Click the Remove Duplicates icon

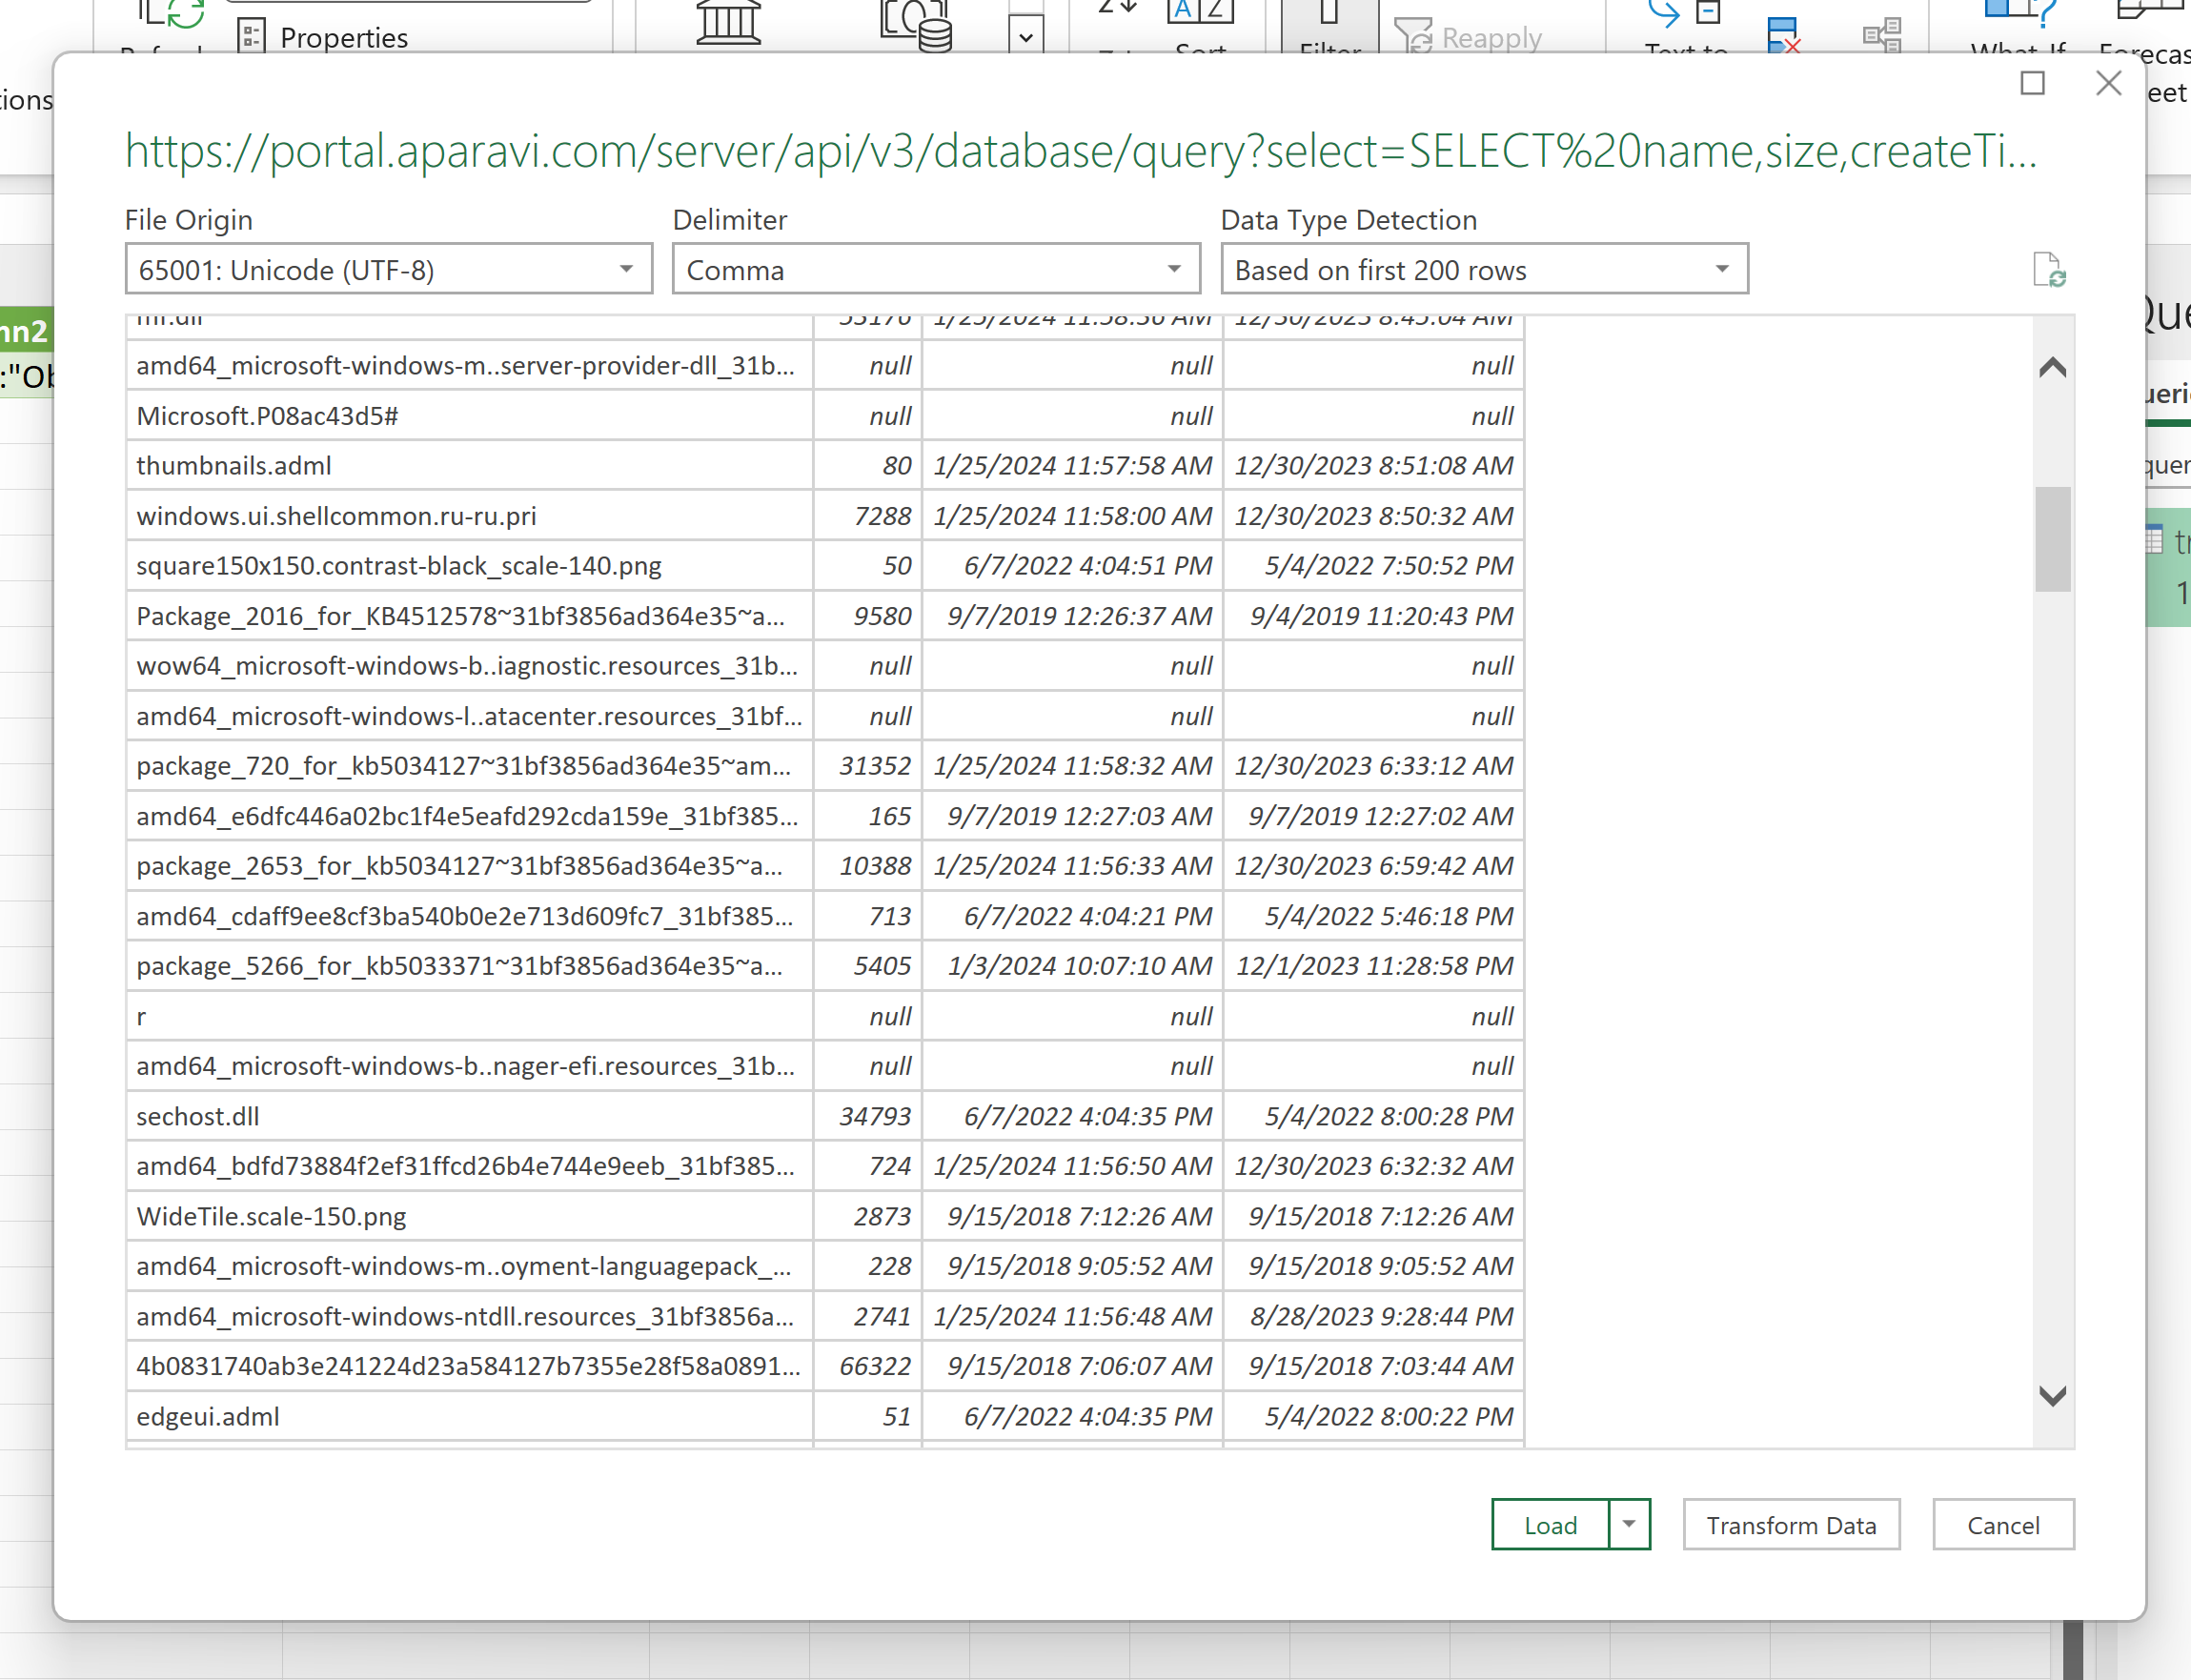pyautogui.click(x=1782, y=36)
